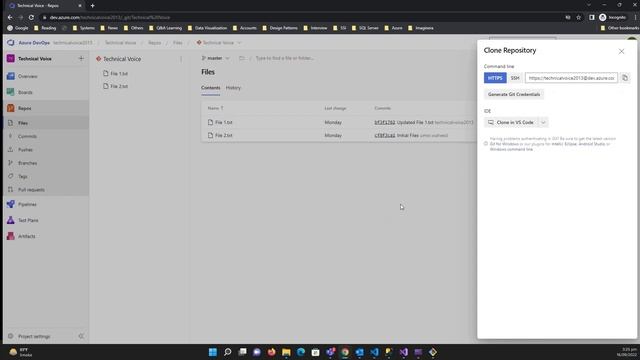Image resolution: width=640 pixels, height=360 pixels.
Task: Close the Clone Repository panel
Action: (621, 51)
